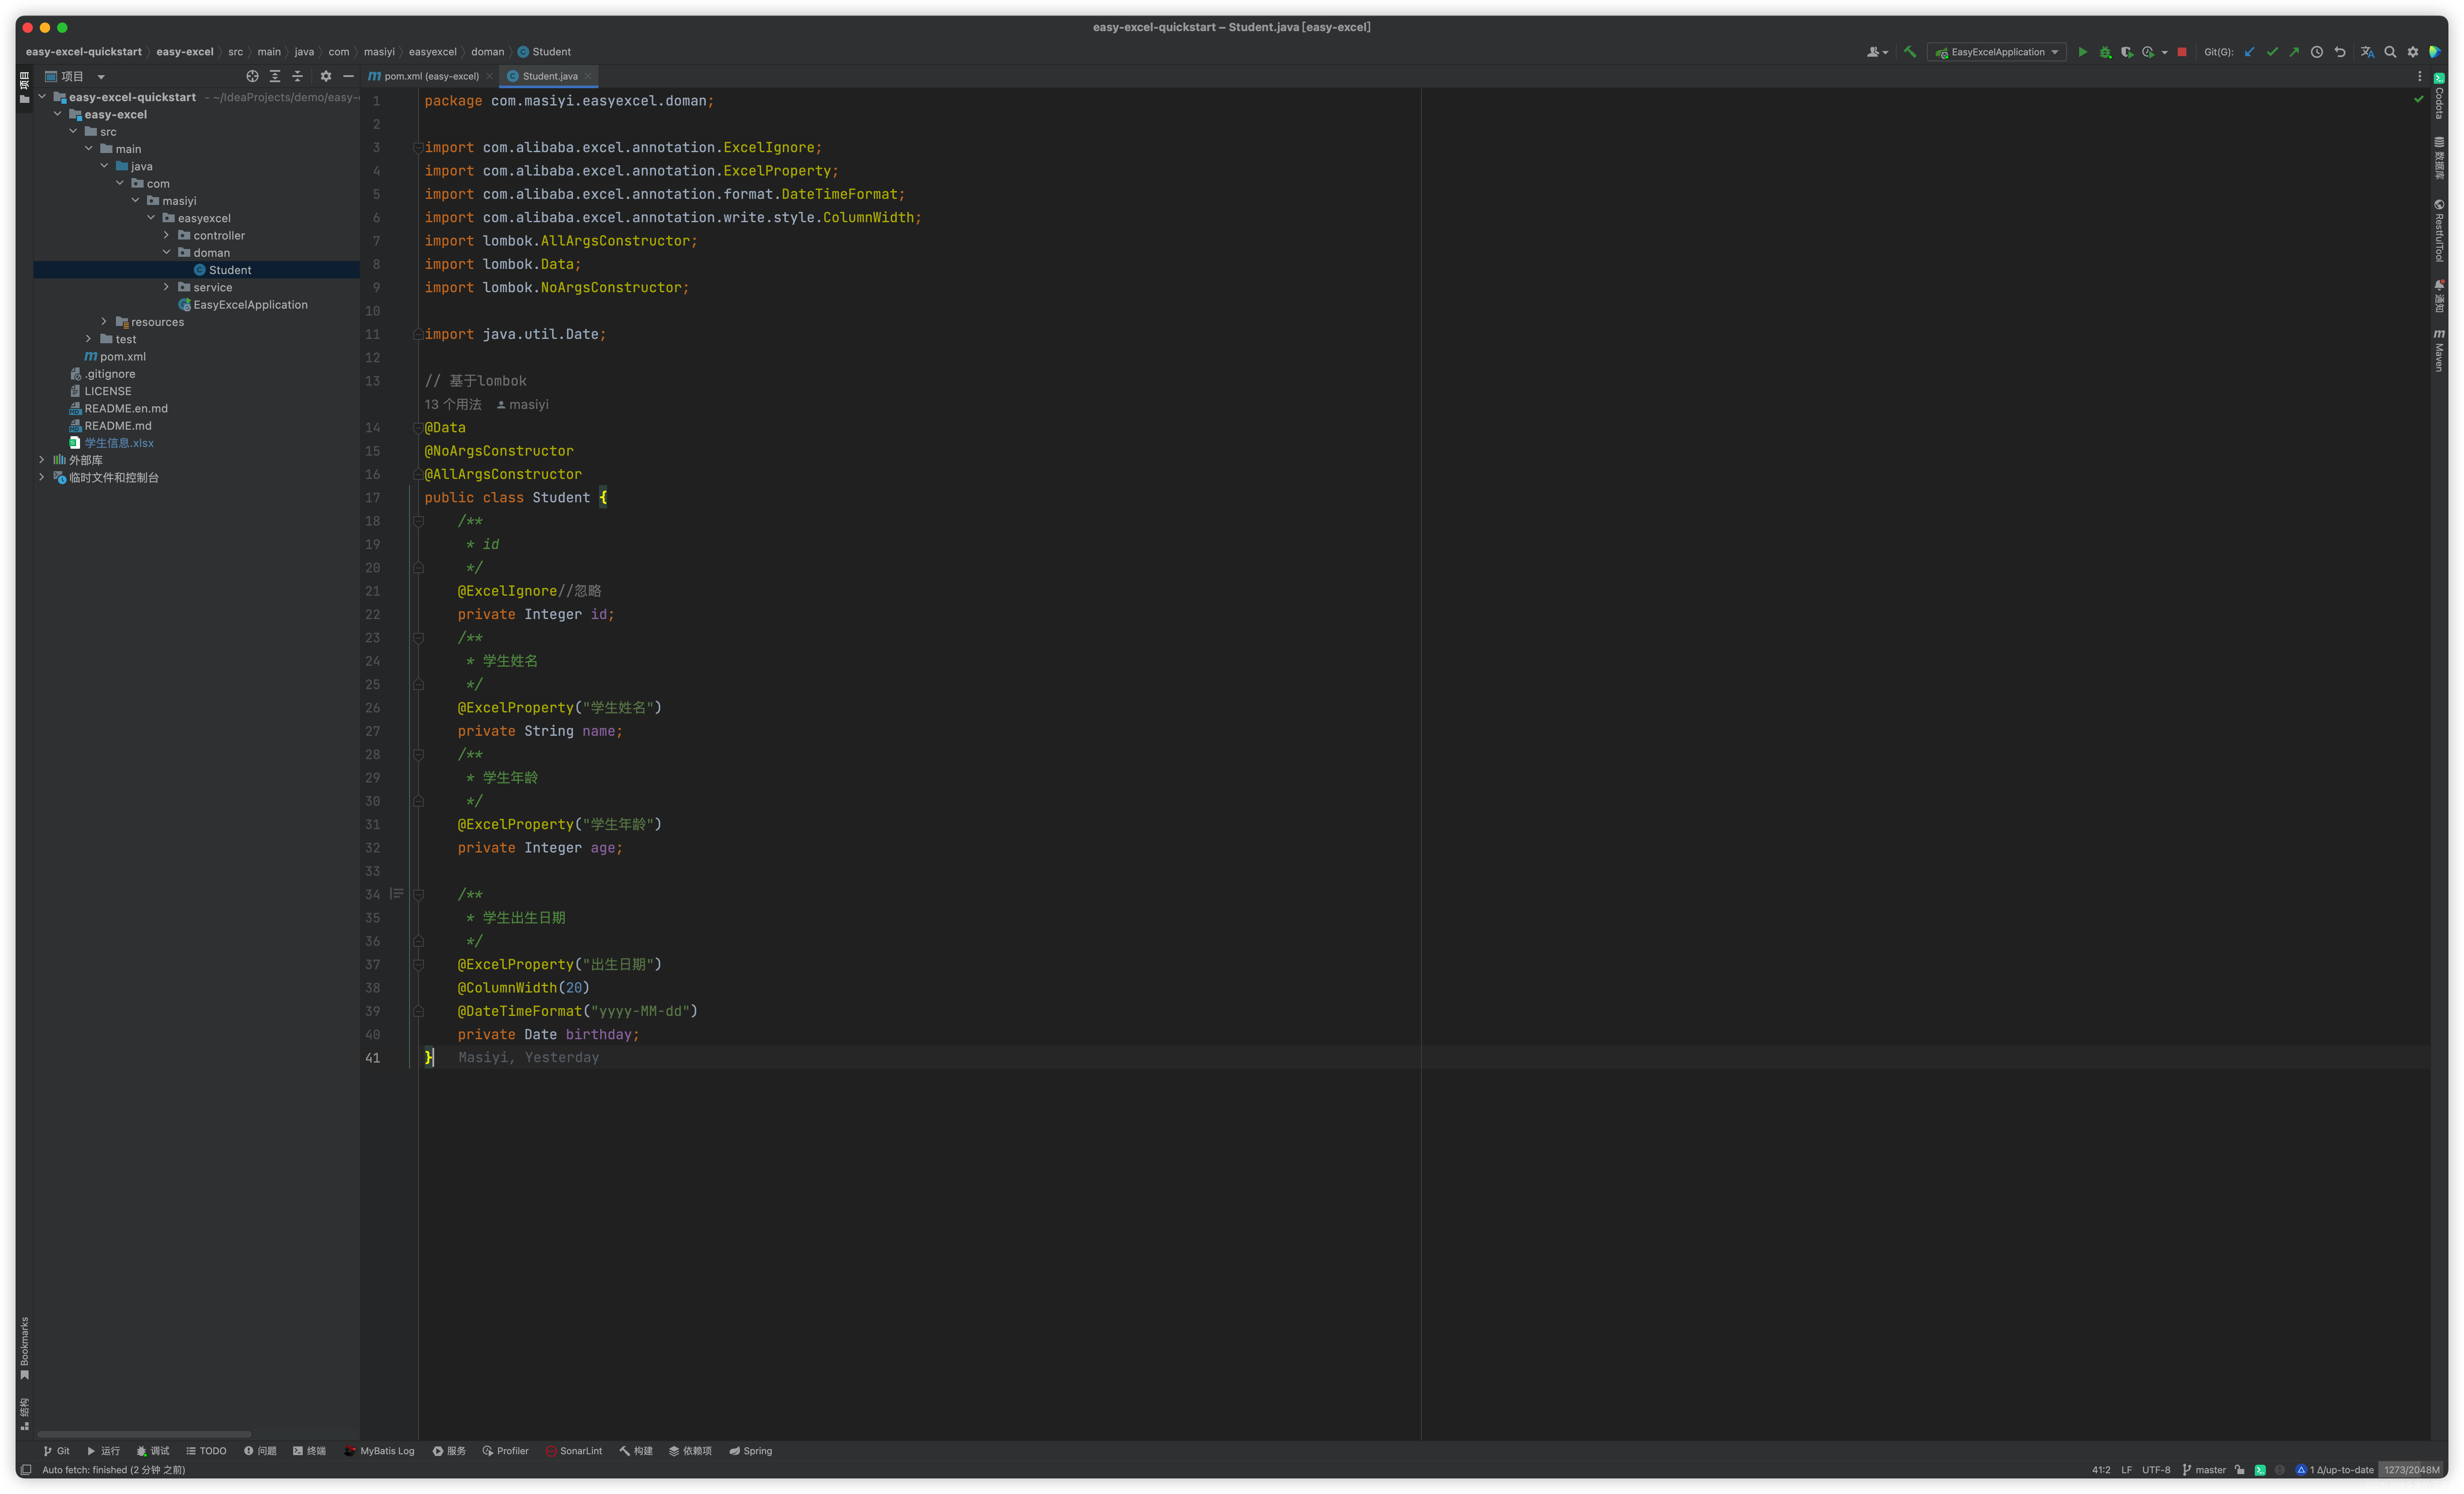This screenshot has width=2464, height=1494.
Task: Collapse the doman package folder
Action: click(166, 252)
